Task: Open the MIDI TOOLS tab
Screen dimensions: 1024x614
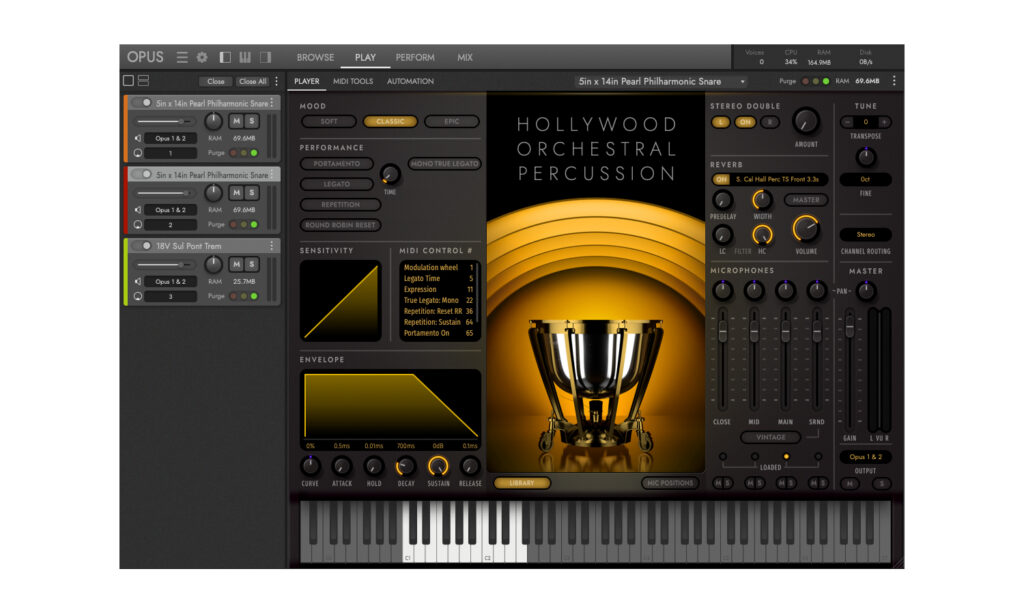Action: (x=353, y=81)
